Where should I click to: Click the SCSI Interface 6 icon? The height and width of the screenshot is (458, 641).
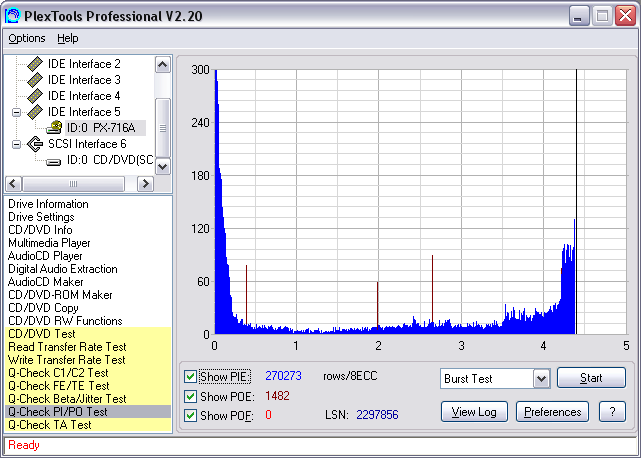point(35,144)
